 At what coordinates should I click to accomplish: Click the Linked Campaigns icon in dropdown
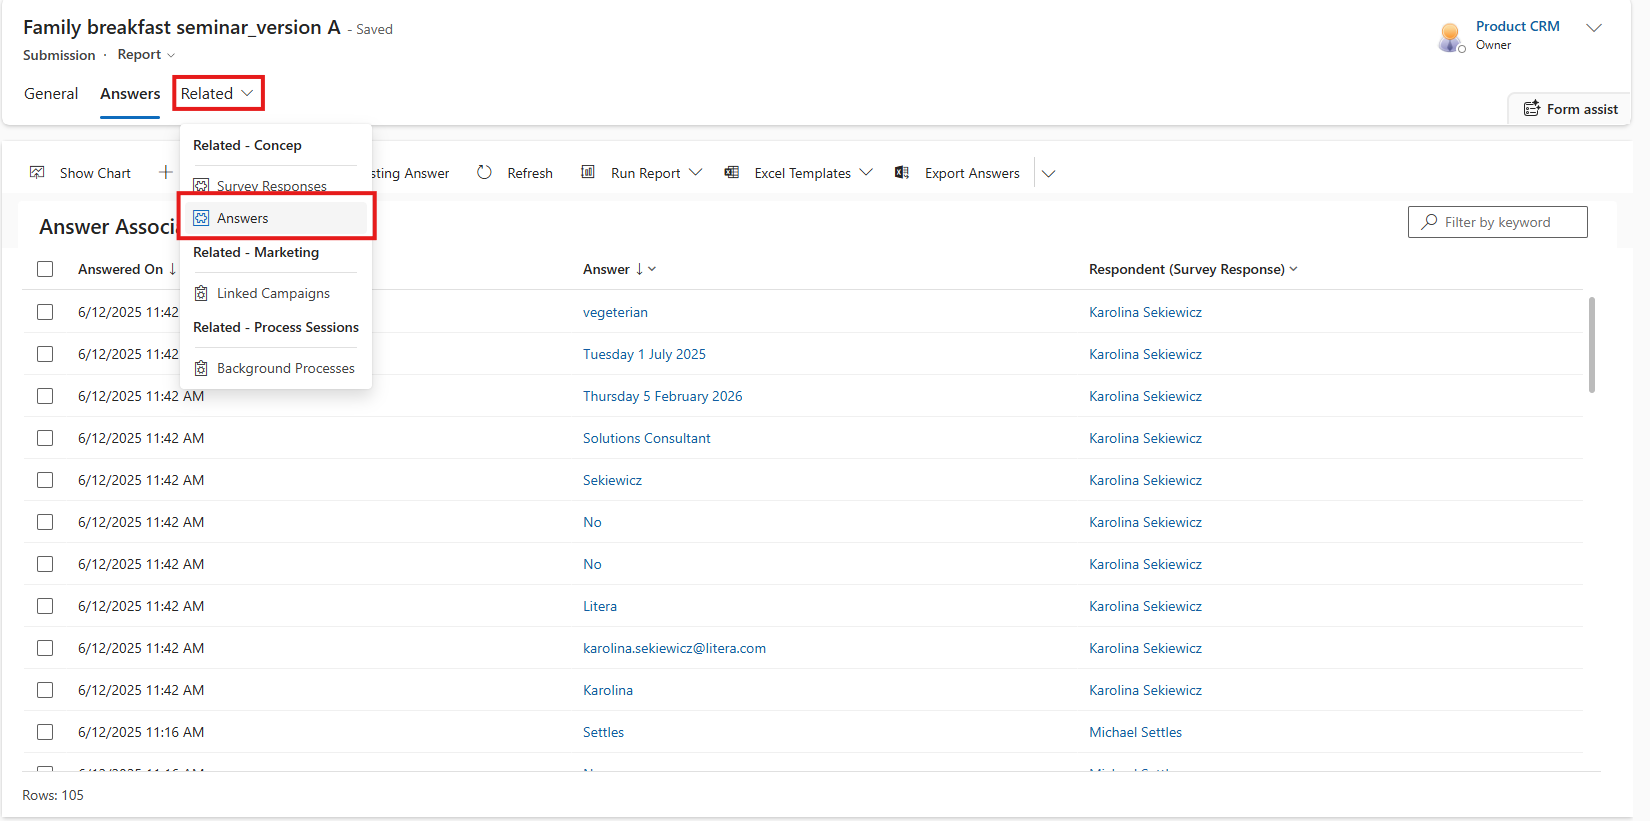[201, 293]
